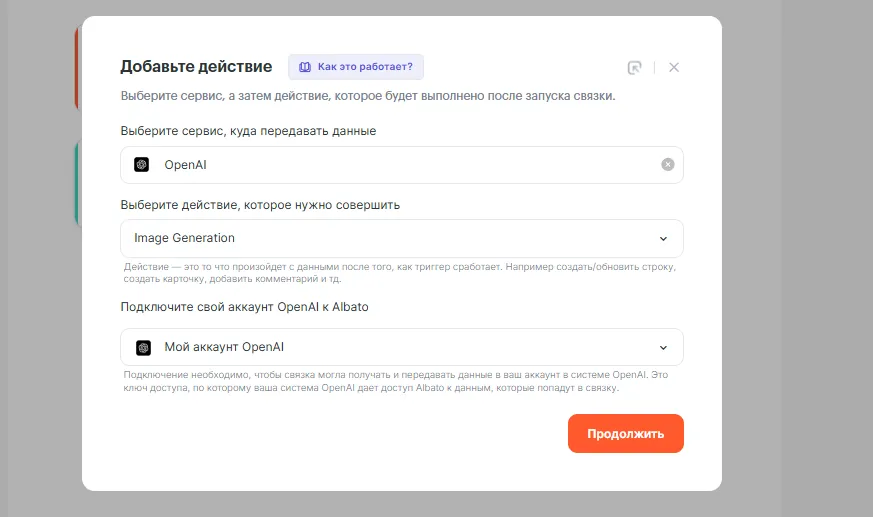Click the "Добавьте действие" dialog title
This screenshot has width=873, height=517.
196,67
